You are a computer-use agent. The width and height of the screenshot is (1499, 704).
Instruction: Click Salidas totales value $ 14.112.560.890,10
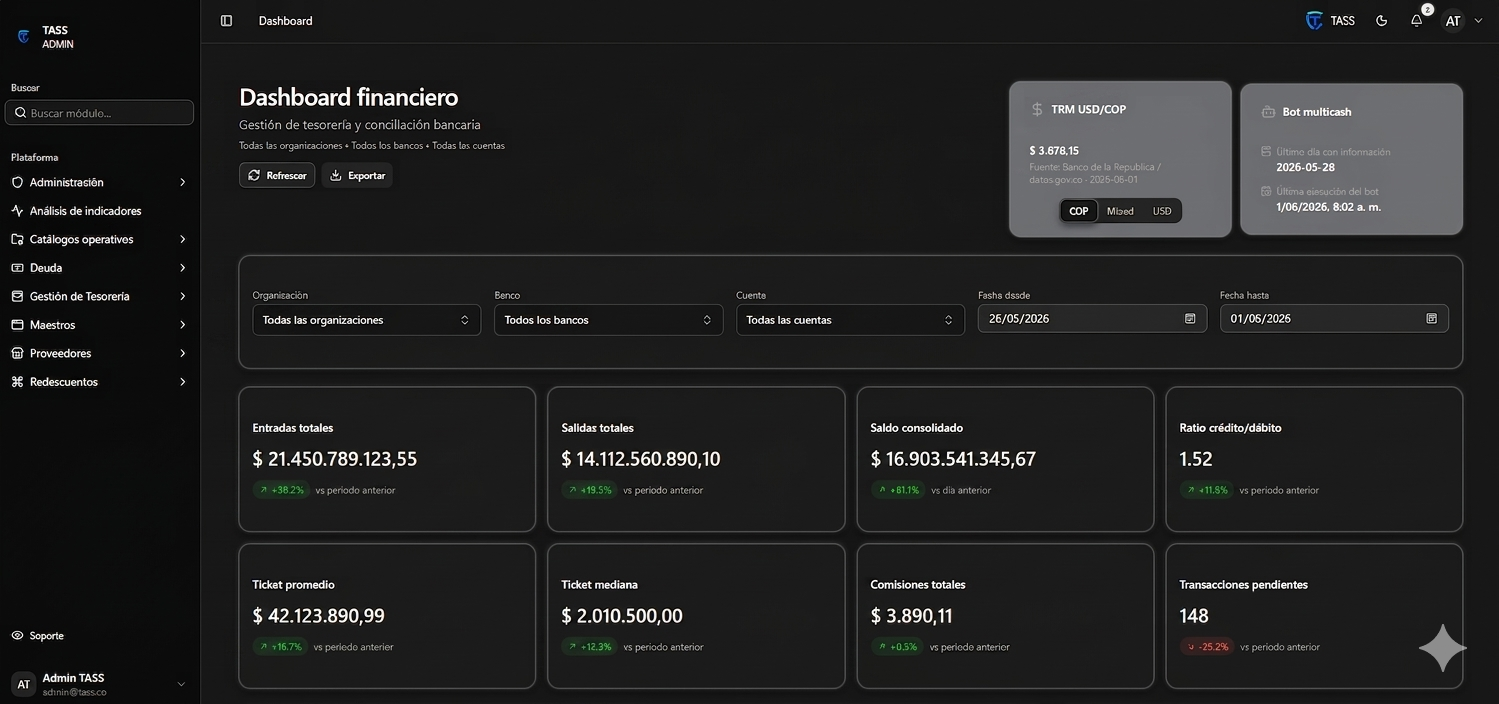pos(641,459)
